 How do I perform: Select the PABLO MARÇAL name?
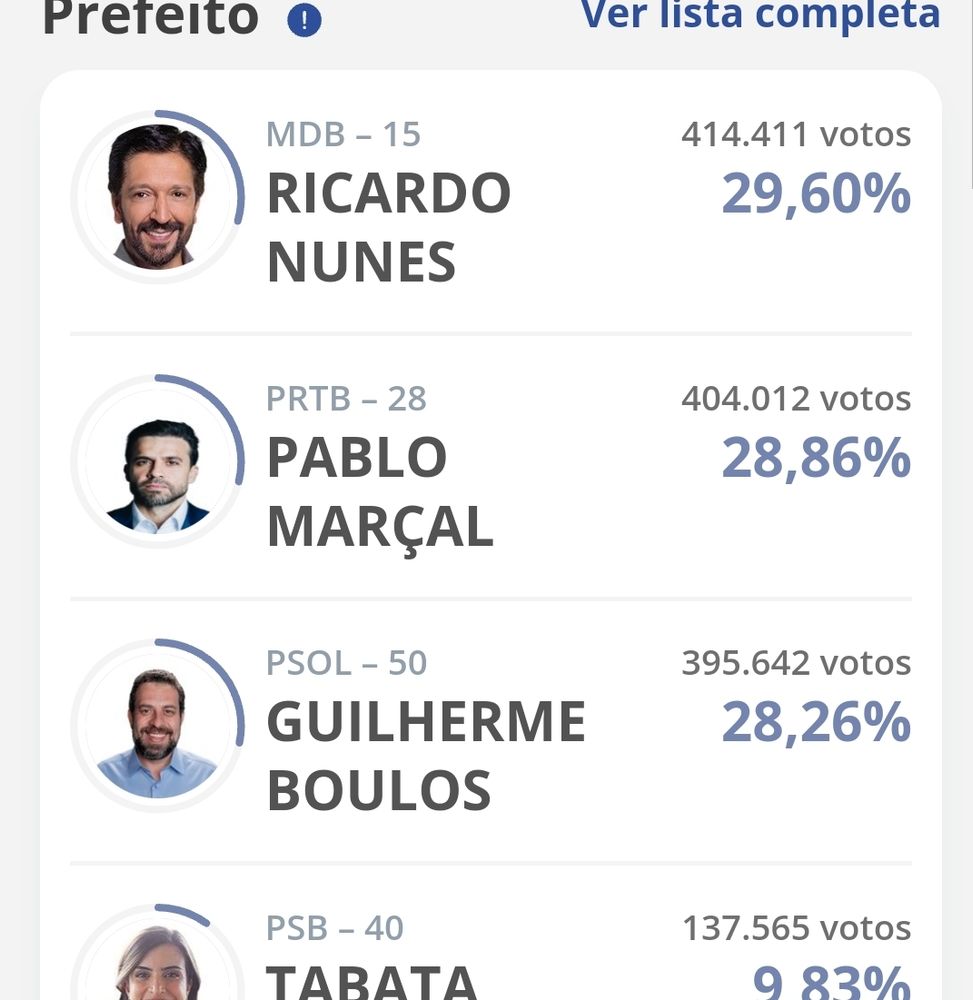[x=379, y=491]
